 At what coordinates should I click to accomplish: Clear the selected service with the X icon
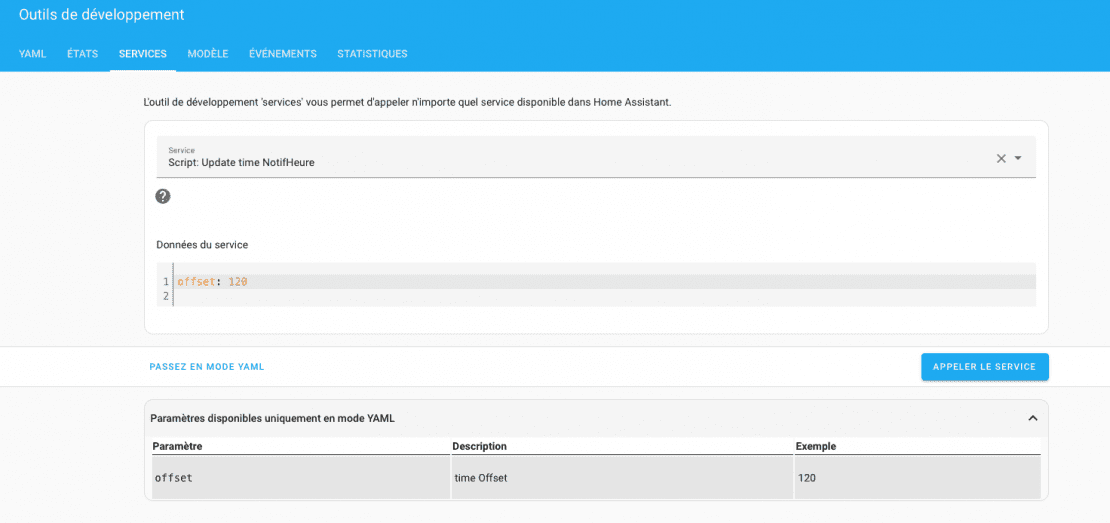1001,158
